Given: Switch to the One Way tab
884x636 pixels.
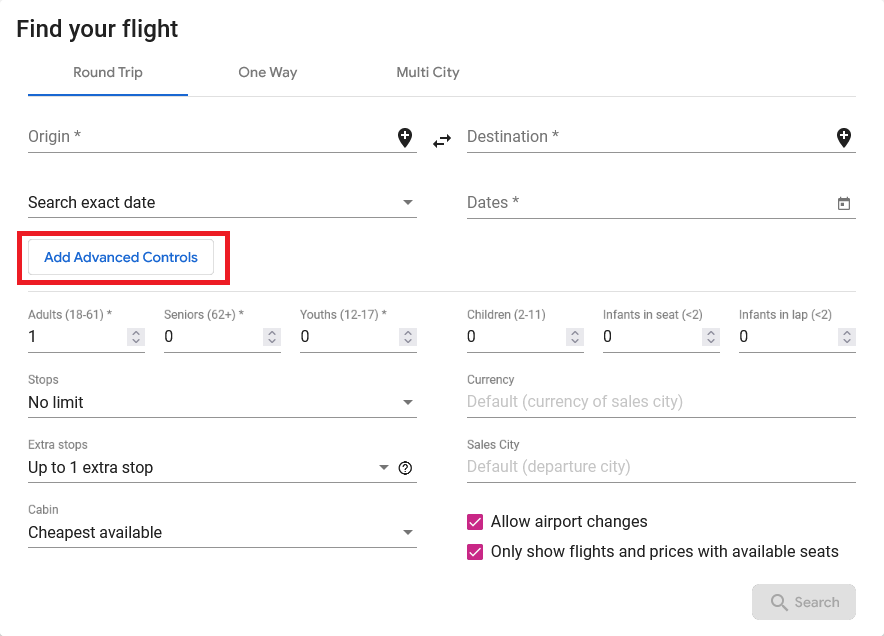Looking at the screenshot, I should pos(267,73).
